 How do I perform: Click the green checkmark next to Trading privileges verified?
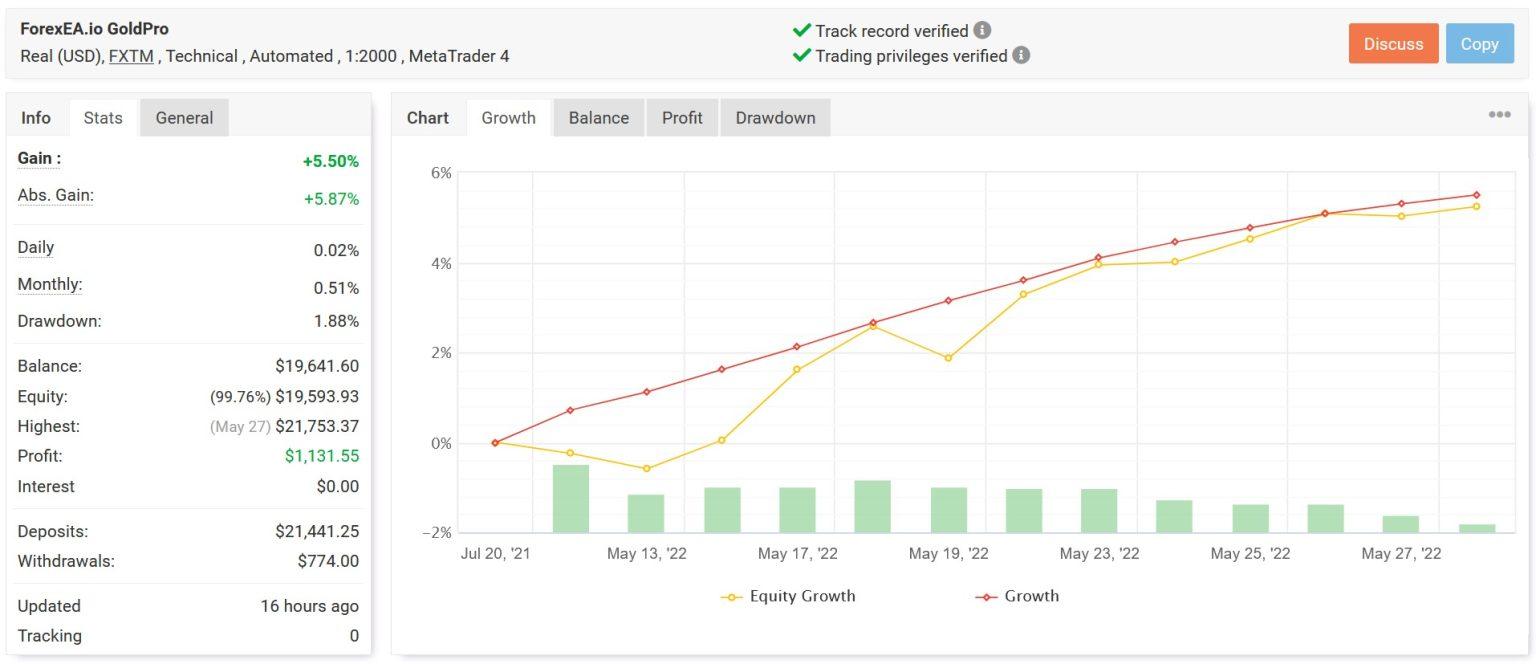[800, 56]
